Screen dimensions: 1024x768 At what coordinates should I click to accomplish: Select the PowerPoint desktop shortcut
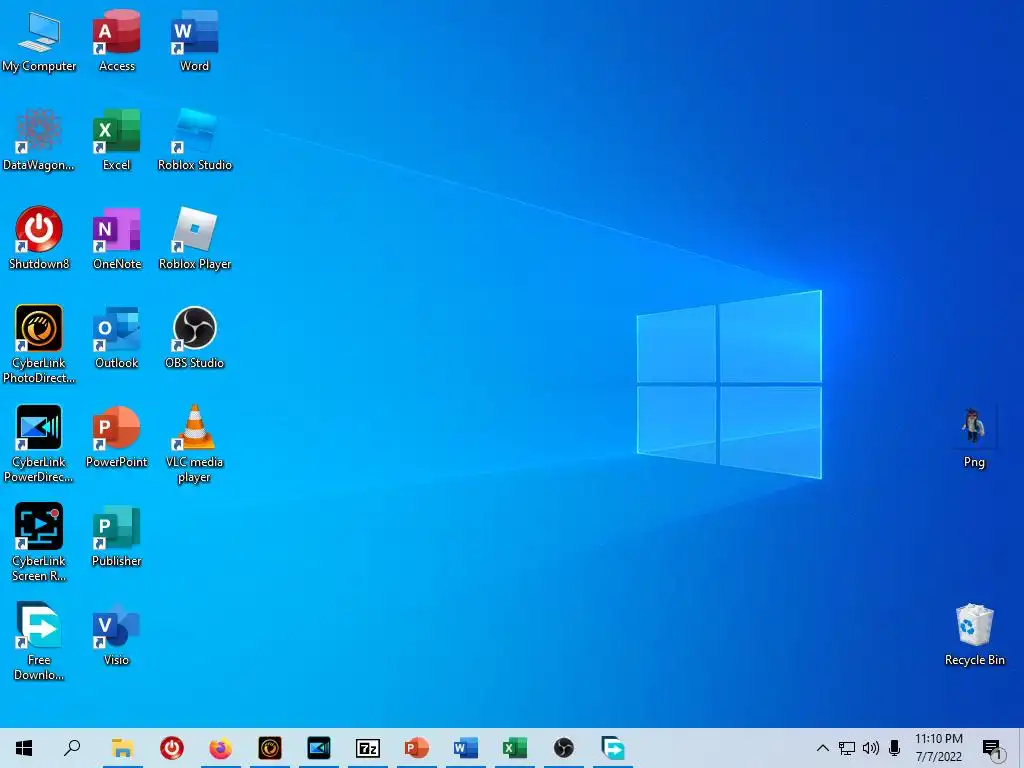[117, 438]
